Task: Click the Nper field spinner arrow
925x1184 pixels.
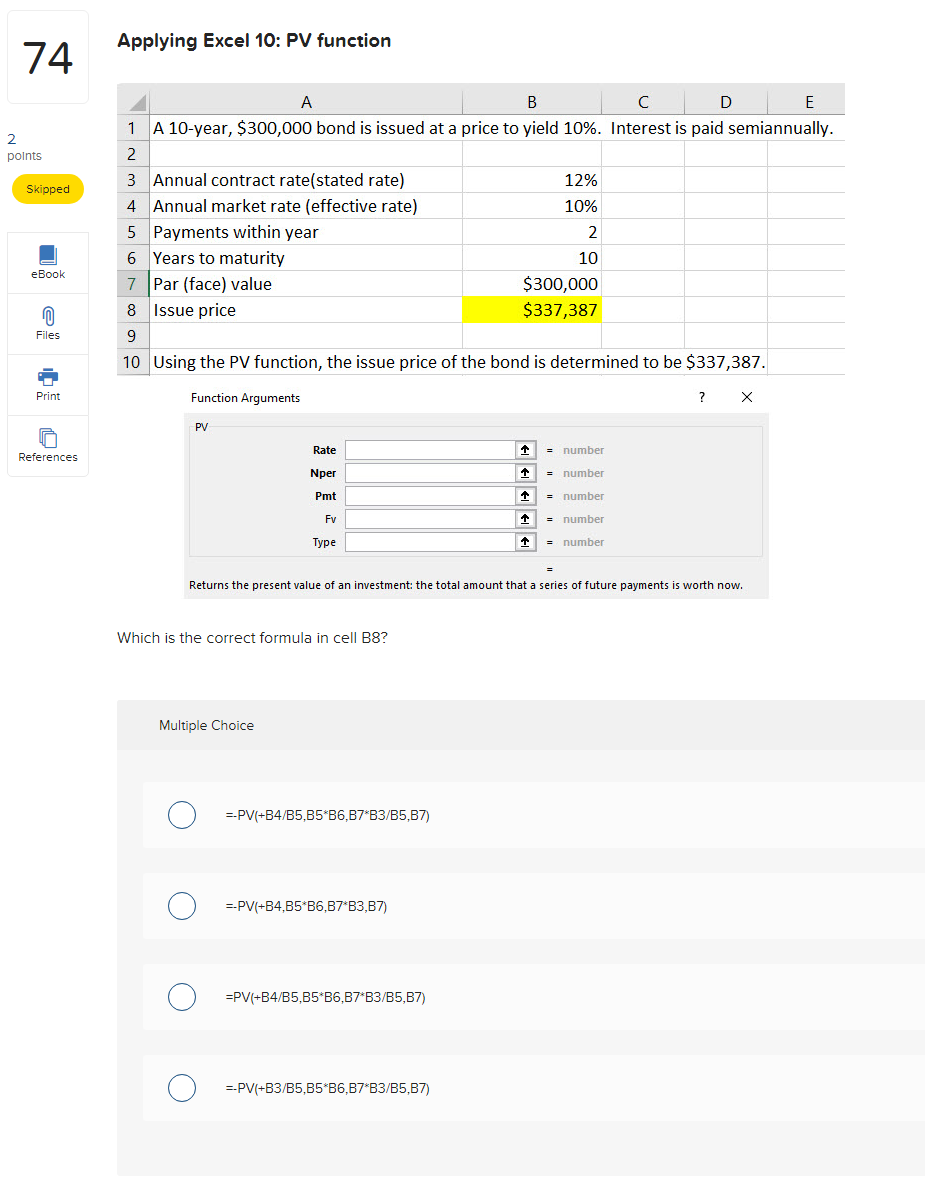Action: (525, 472)
